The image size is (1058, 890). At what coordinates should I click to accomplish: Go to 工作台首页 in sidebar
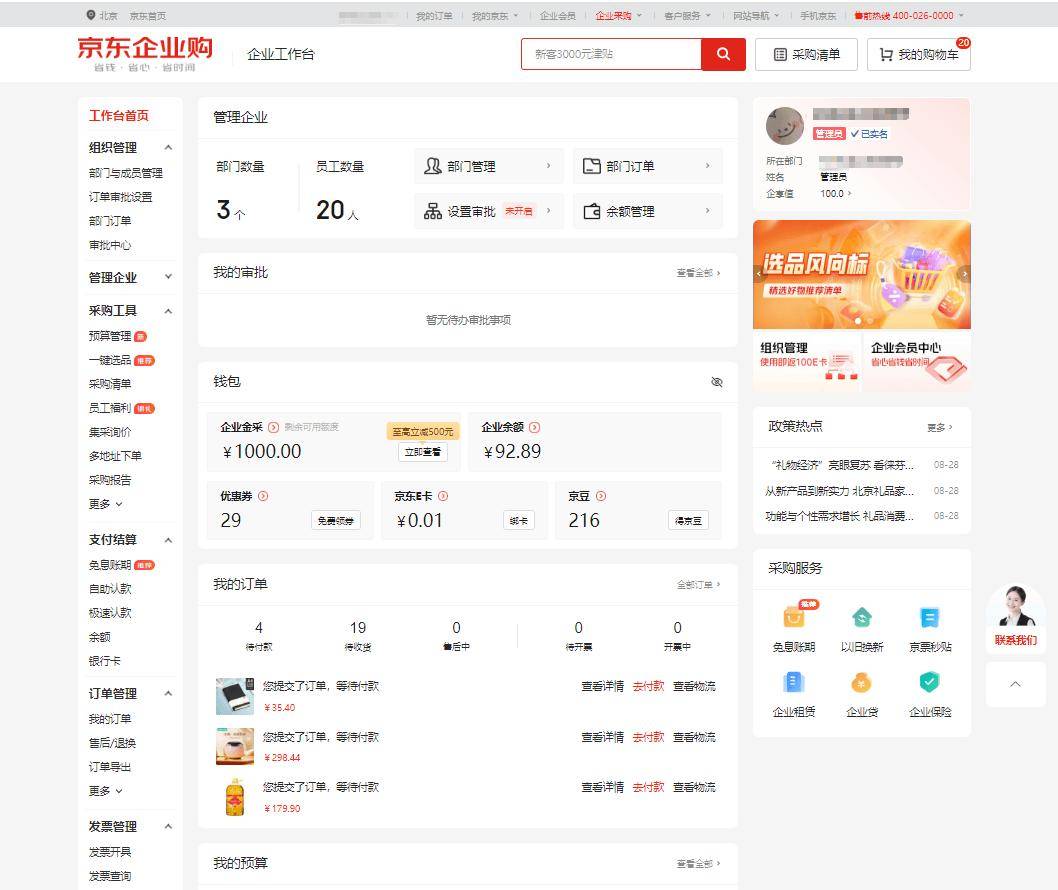point(119,115)
